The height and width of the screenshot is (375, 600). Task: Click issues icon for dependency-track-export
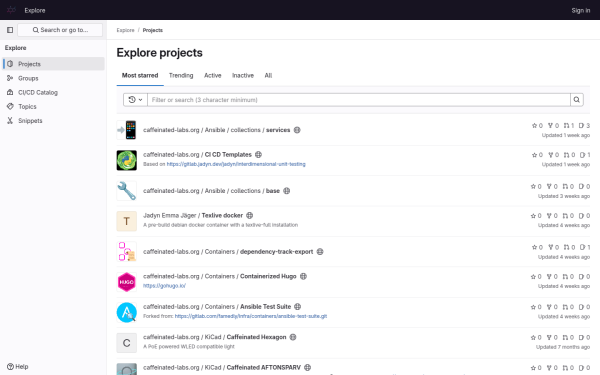coord(582,247)
